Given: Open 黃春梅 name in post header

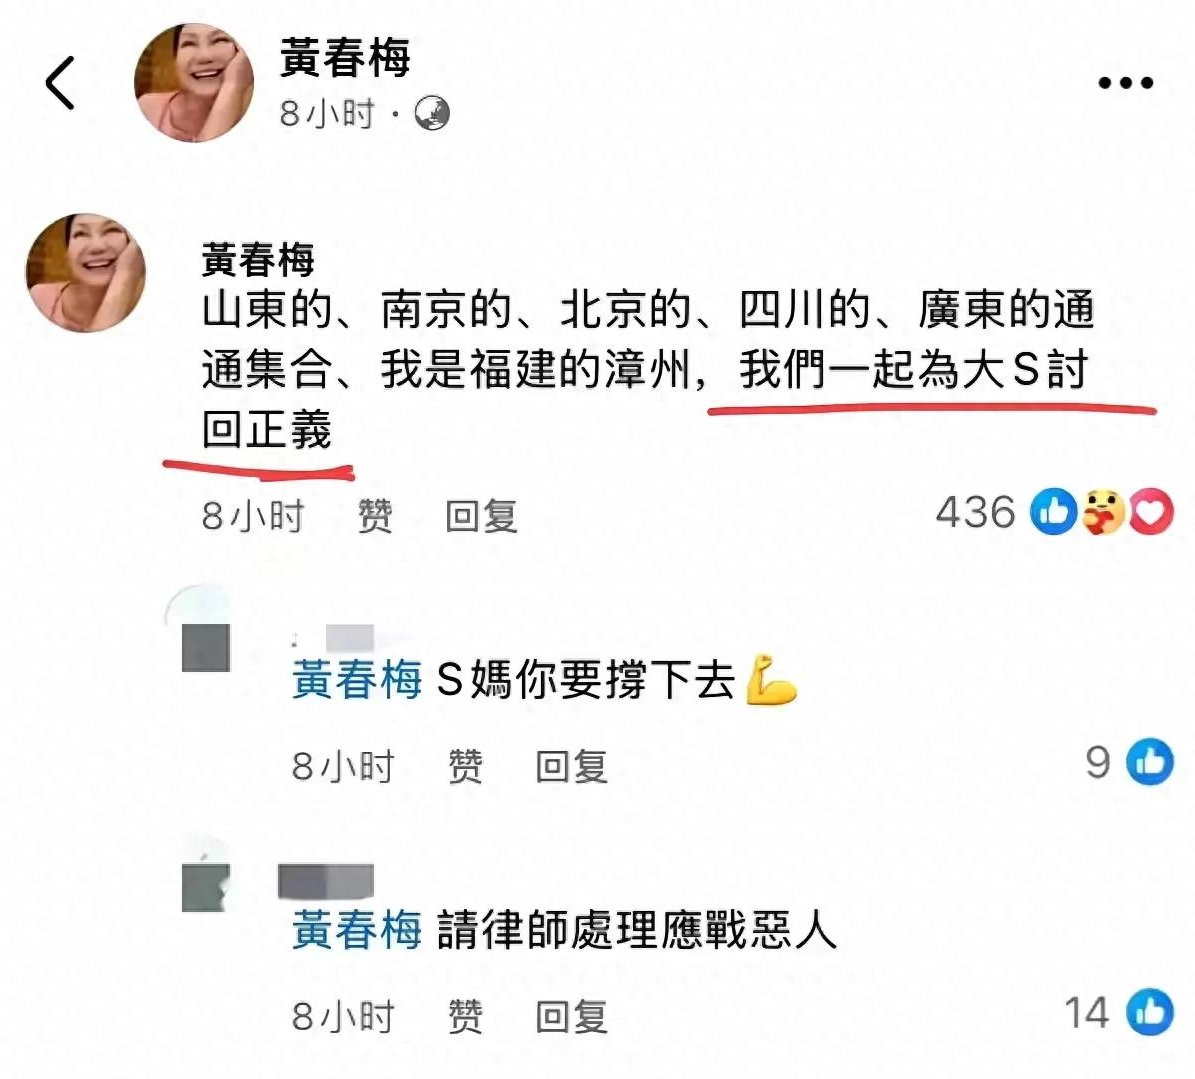Looking at the screenshot, I should [x=345, y=57].
